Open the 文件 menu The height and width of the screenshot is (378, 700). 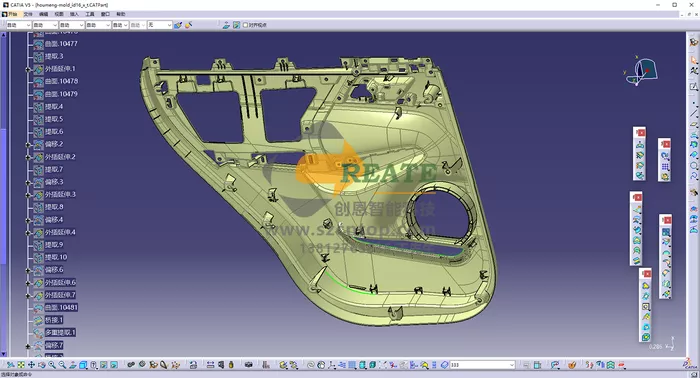point(28,14)
